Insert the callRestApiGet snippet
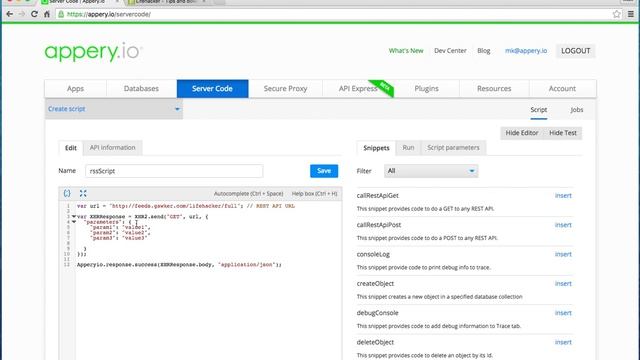The width and height of the screenshot is (640, 360). (563, 196)
